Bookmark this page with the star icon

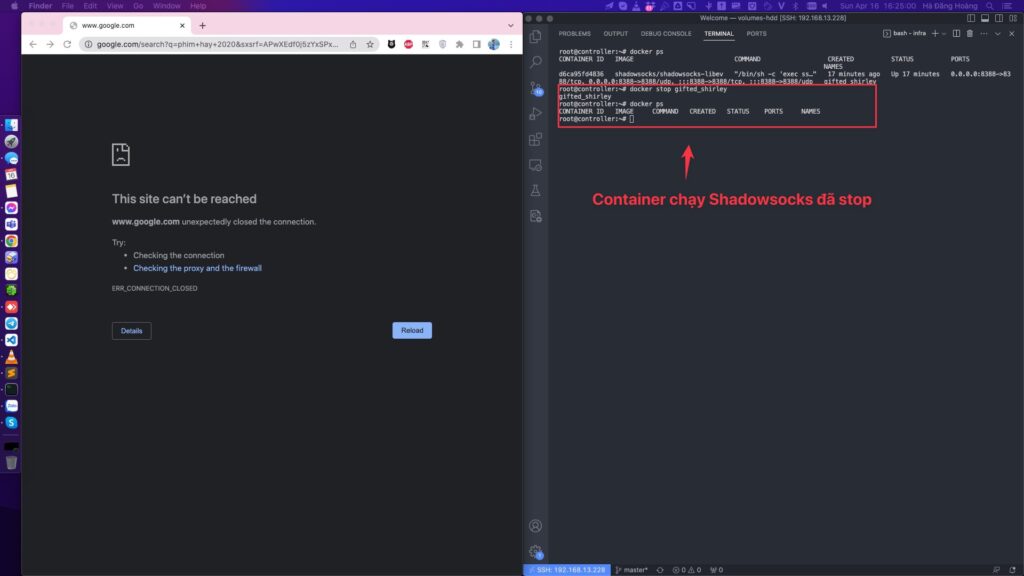370,44
